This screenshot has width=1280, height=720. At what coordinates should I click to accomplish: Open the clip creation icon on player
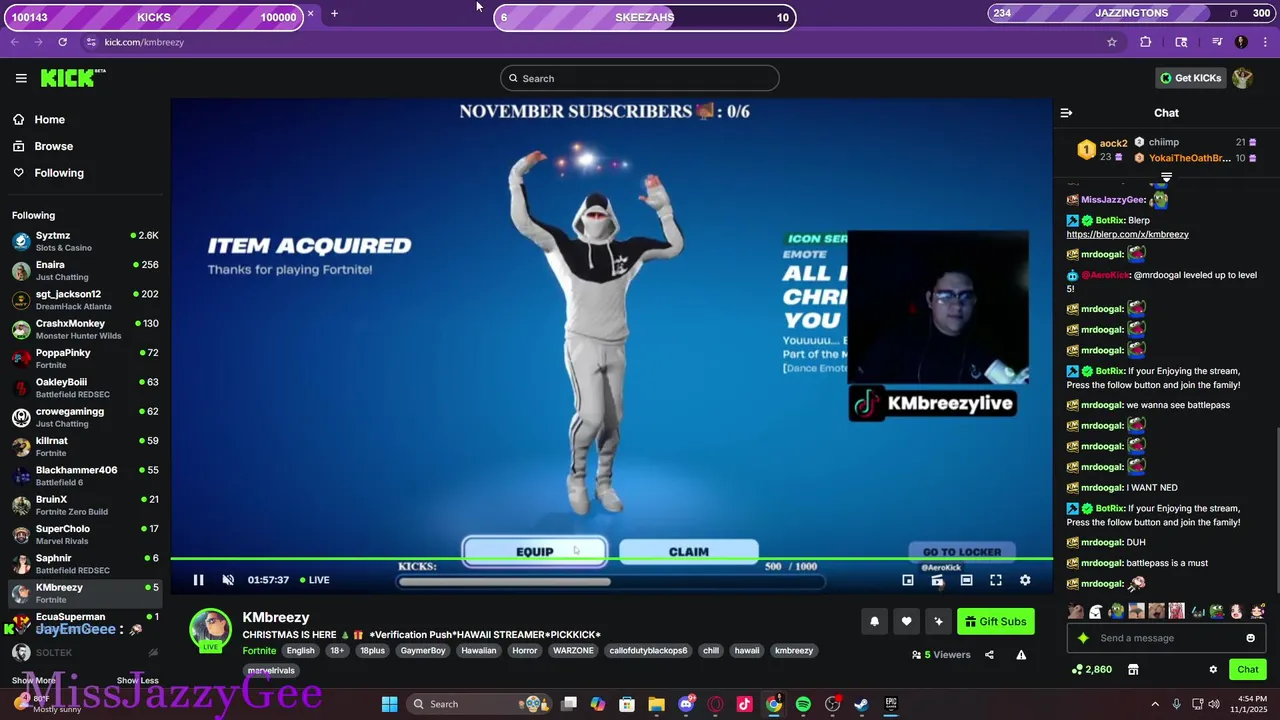tap(937, 580)
